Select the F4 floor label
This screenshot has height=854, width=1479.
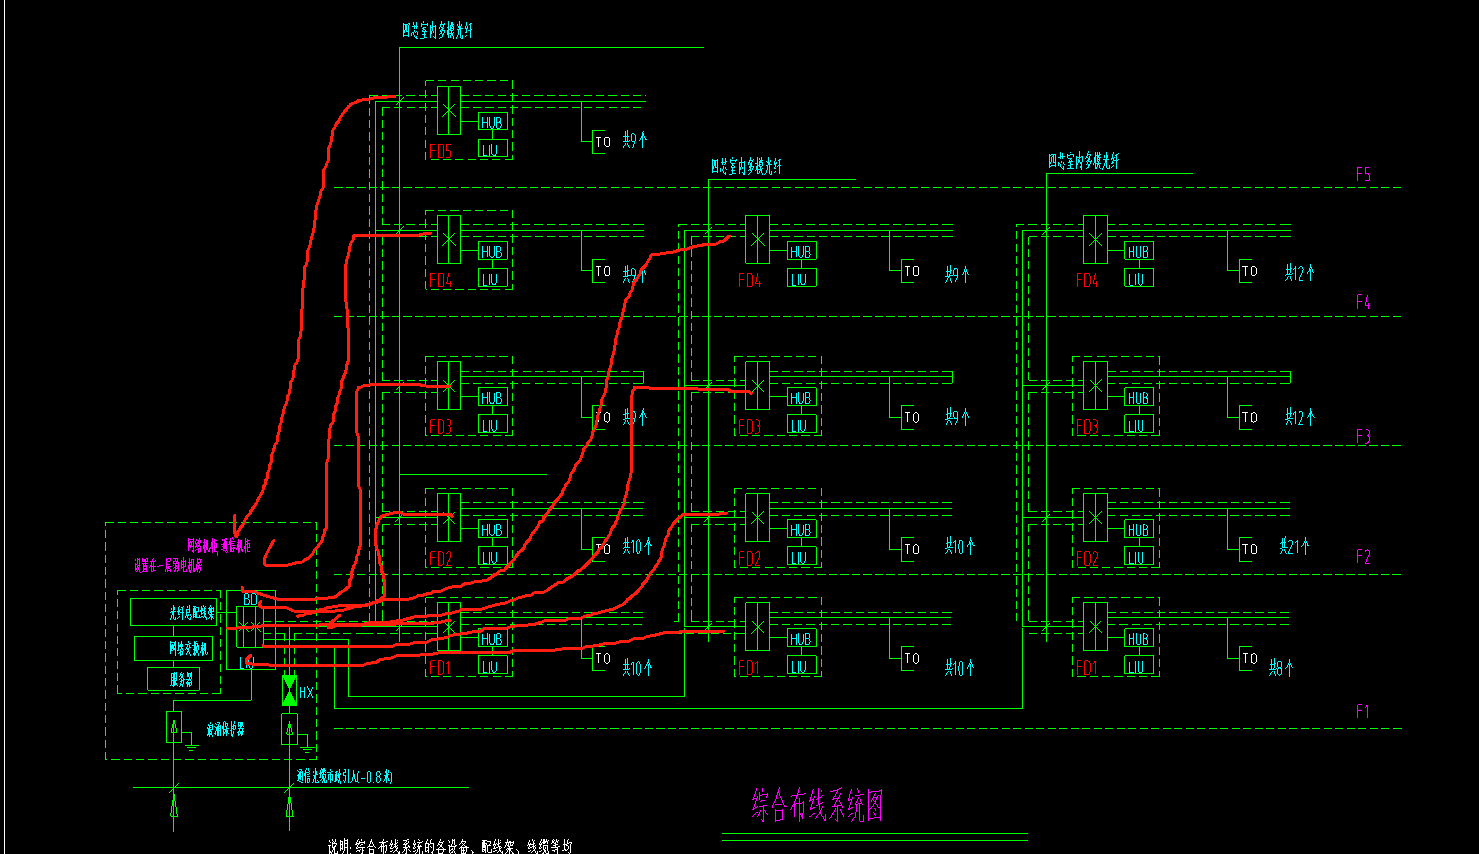click(x=1363, y=302)
